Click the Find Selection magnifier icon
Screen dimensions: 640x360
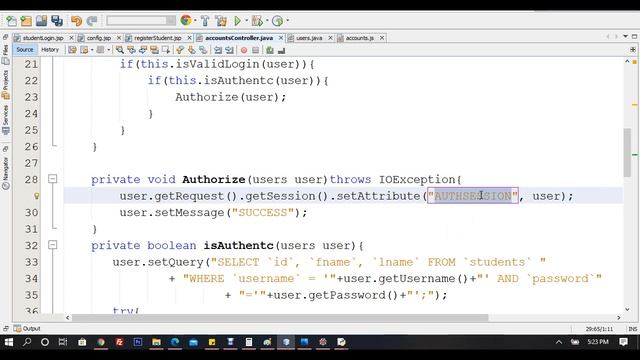pos(120,50)
